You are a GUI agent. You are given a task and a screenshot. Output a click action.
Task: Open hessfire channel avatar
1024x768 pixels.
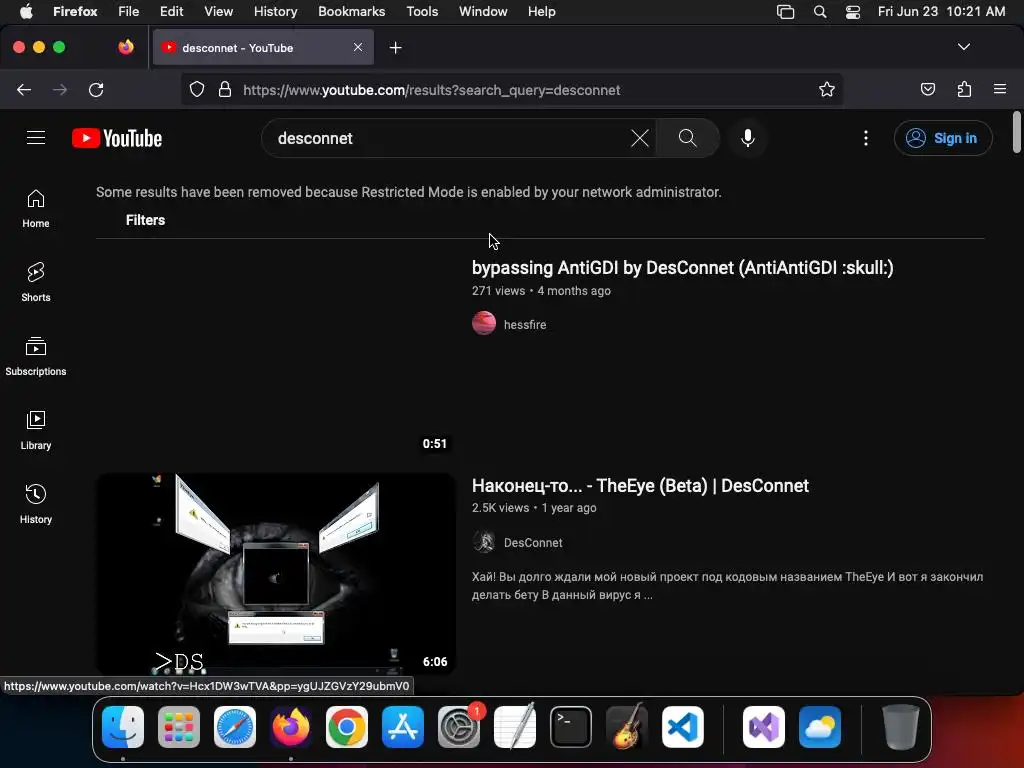[484, 323]
